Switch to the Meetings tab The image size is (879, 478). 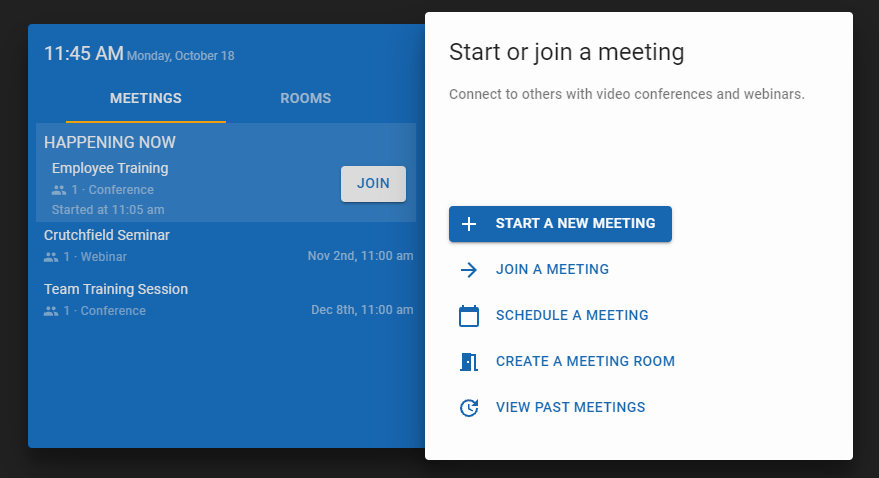tap(146, 99)
